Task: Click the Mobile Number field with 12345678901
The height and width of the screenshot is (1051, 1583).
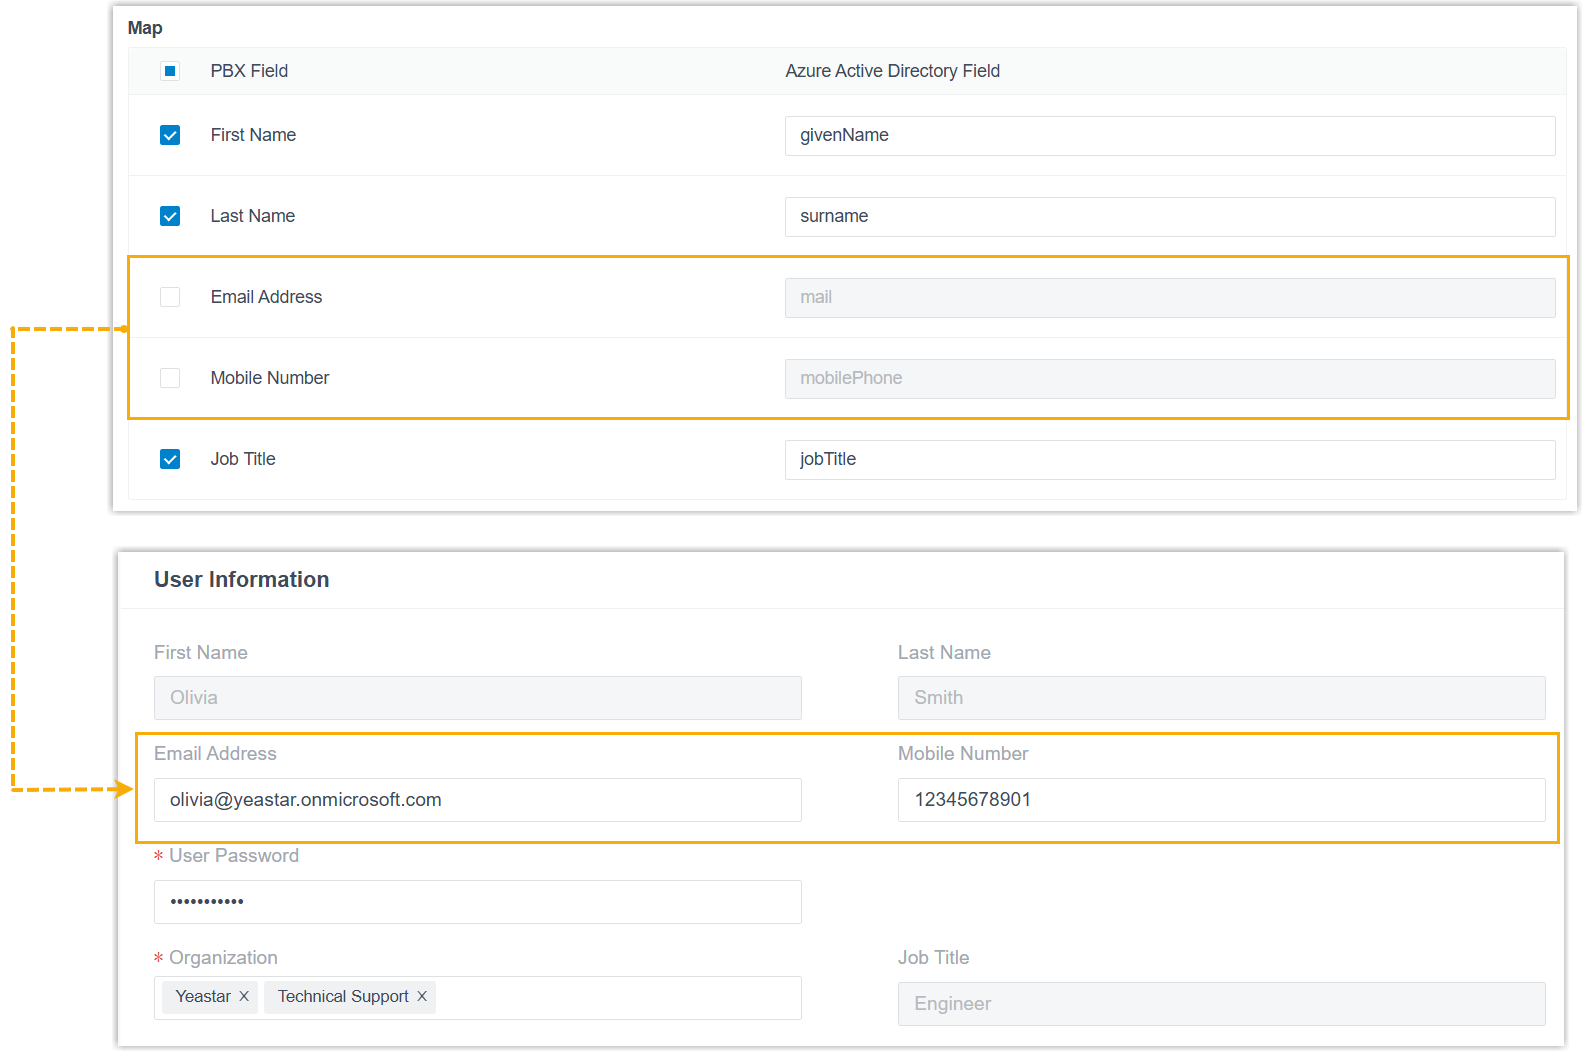Action: (1221, 800)
